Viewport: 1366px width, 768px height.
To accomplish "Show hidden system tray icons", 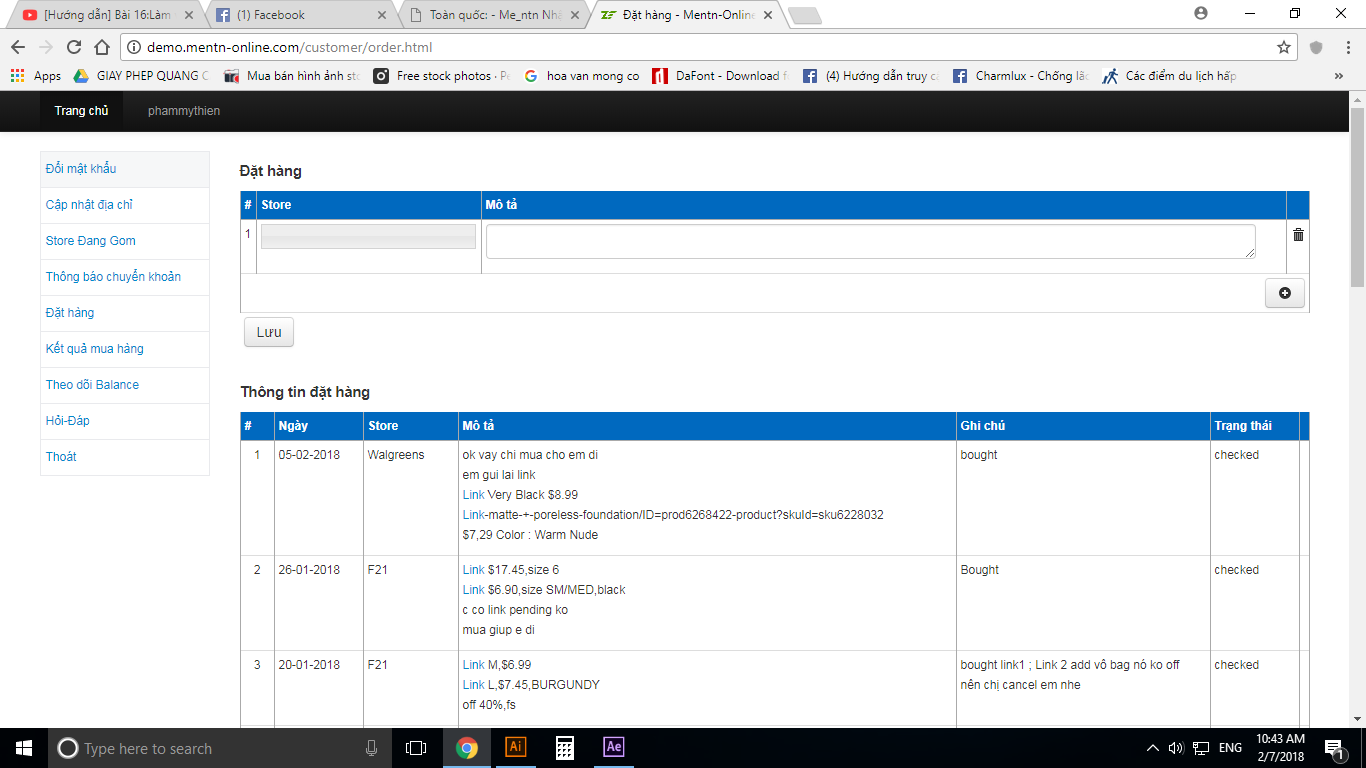I will (x=1152, y=748).
